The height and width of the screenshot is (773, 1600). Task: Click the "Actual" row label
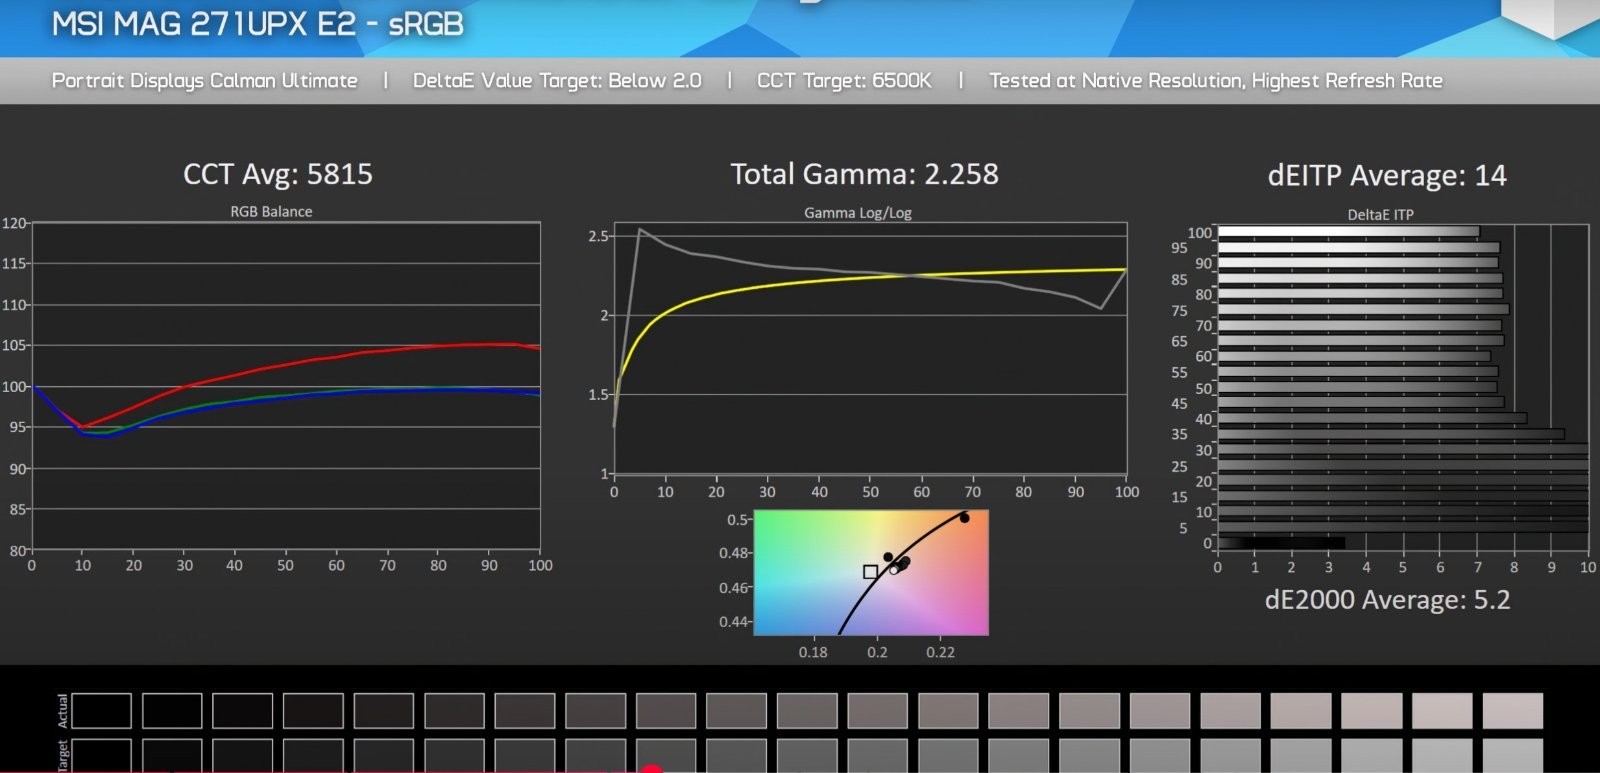pos(62,711)
